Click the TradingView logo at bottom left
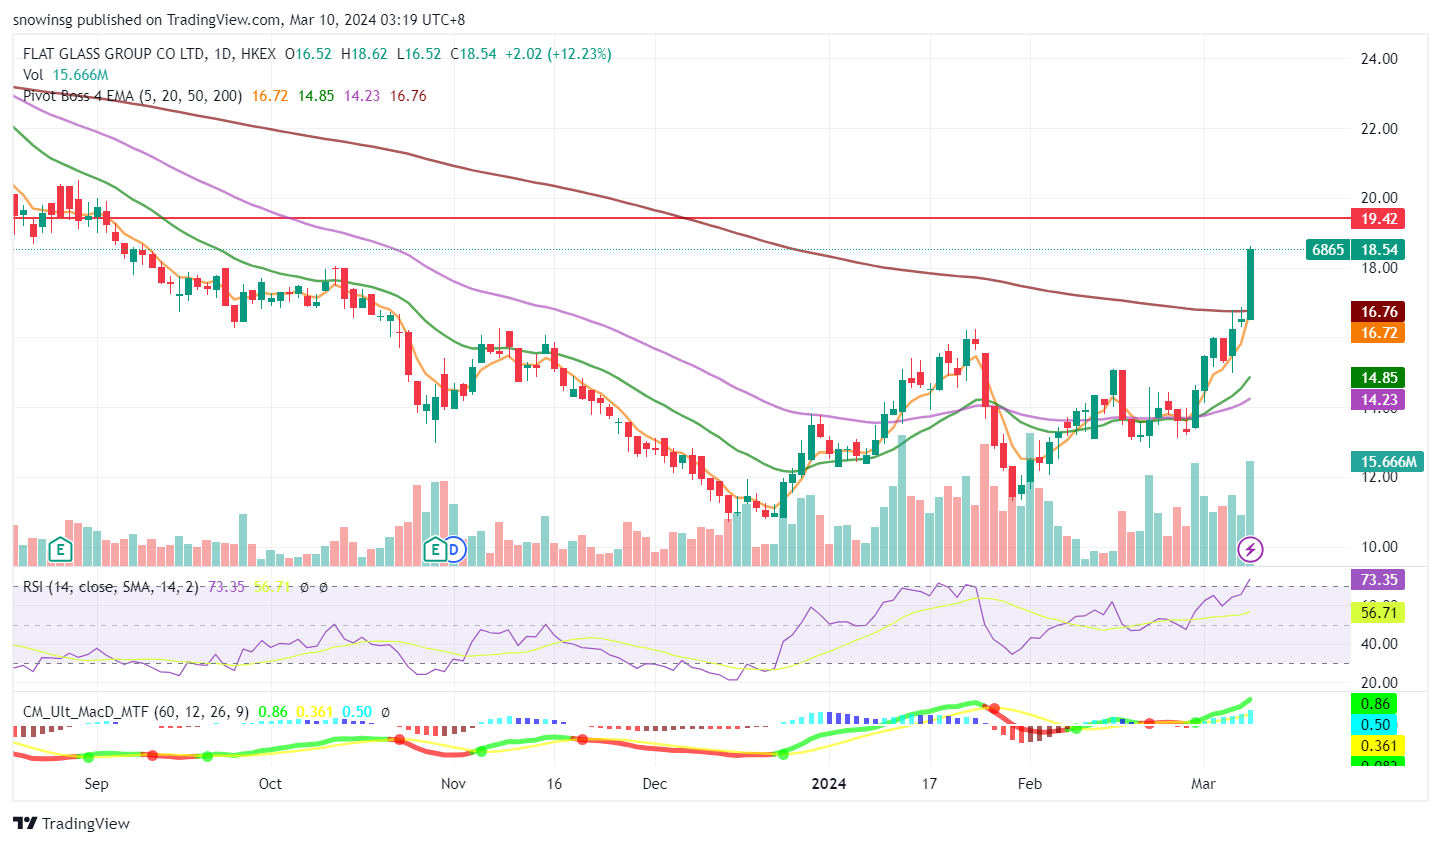The width and height of the screenshot is (1441, 845). (72, 823)
